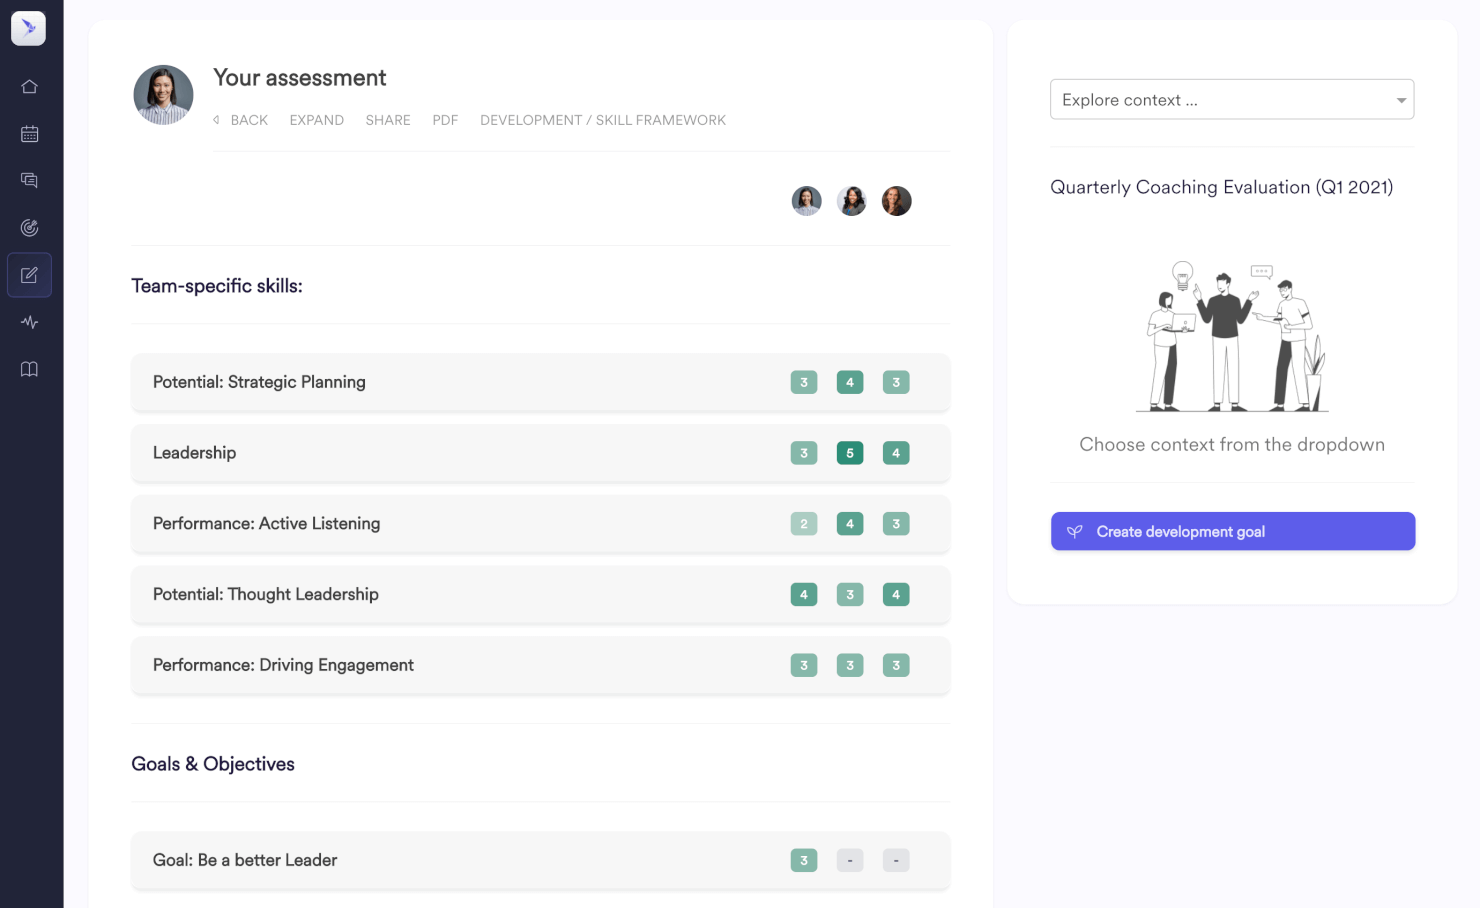Click the middle score 4 badge in Strategic Planning
Screen dimensions: 1480x908
click(x=850, y=382)
